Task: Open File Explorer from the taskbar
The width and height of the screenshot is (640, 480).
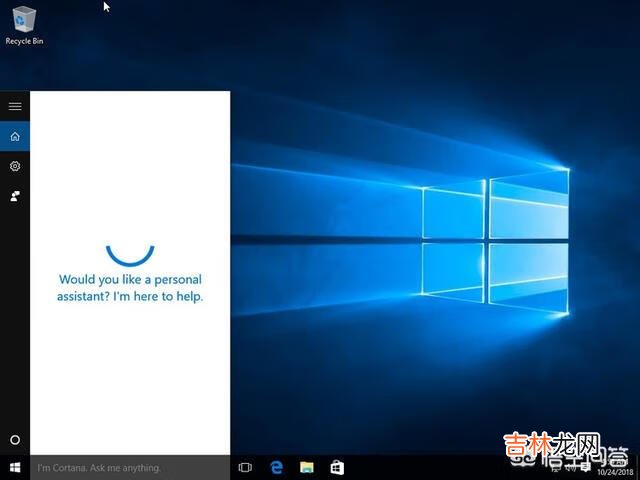Action: [x=307, y=467]
